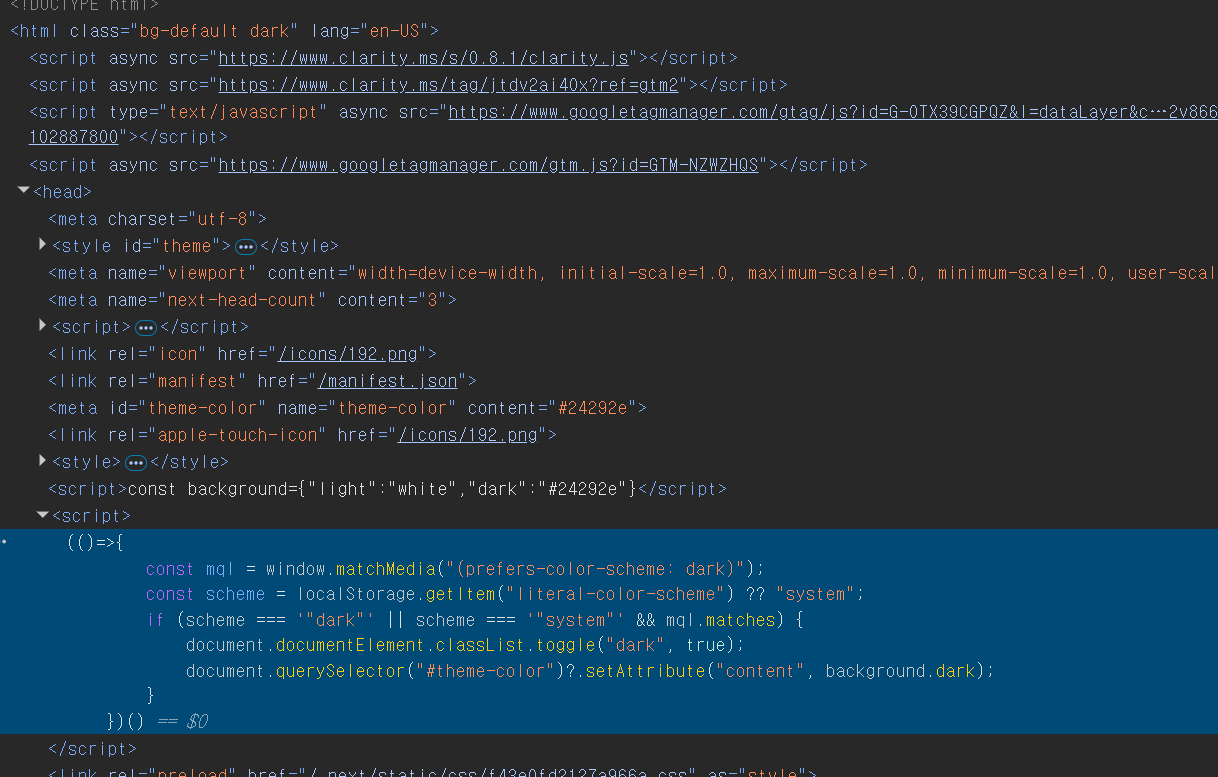This screenshot has width=1218, height=777.
Task: Click the next-head-count content value "3"
Action: click(x=432, y=300)
